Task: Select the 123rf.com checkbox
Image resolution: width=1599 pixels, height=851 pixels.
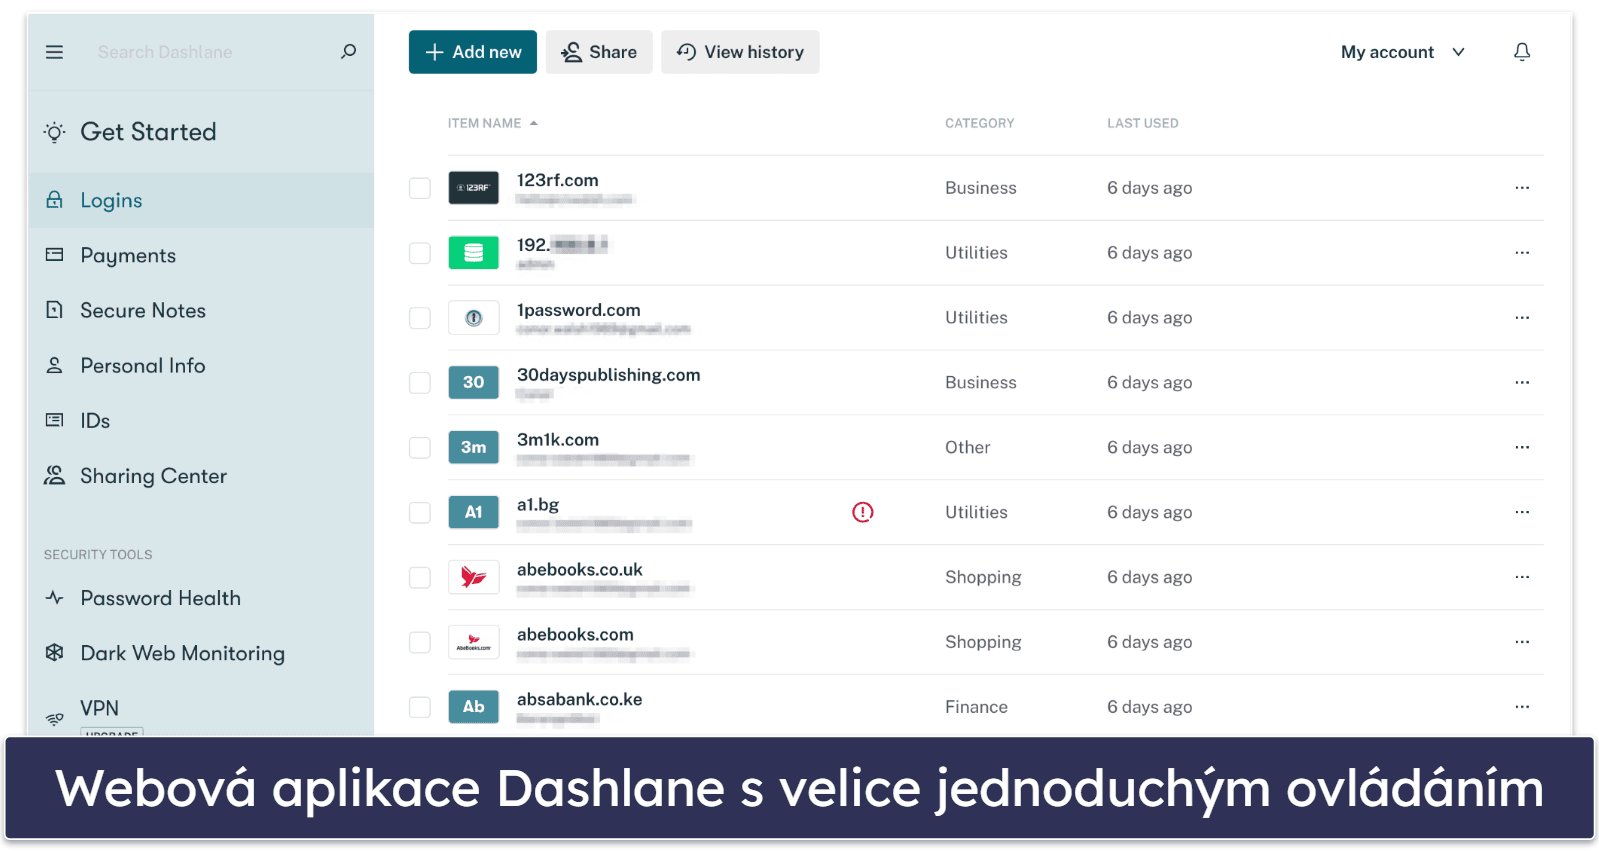Action: click(420, 188)
